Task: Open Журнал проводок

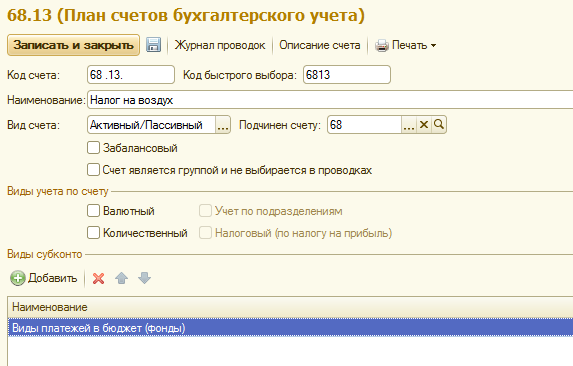Action: point(220,45)
